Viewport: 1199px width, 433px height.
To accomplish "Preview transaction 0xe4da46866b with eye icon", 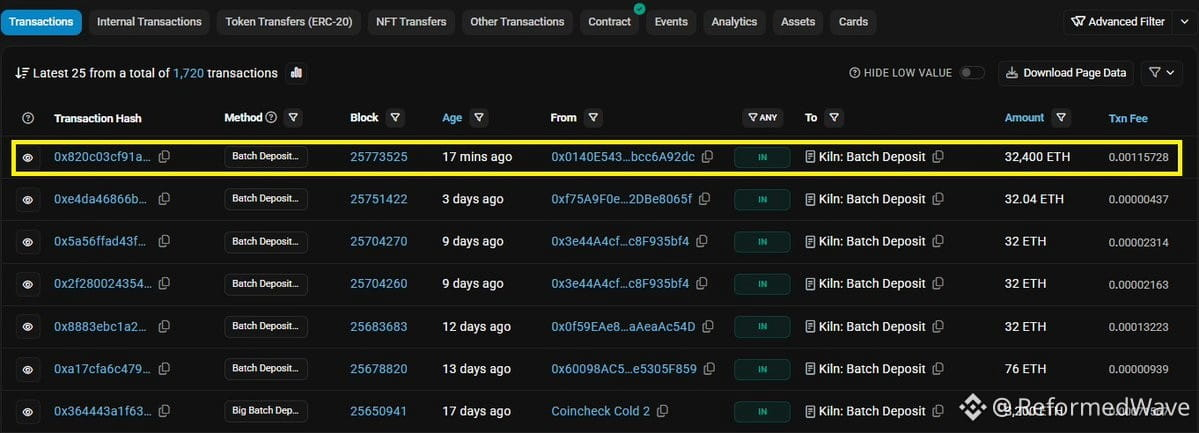I will [x=28, y=200].
